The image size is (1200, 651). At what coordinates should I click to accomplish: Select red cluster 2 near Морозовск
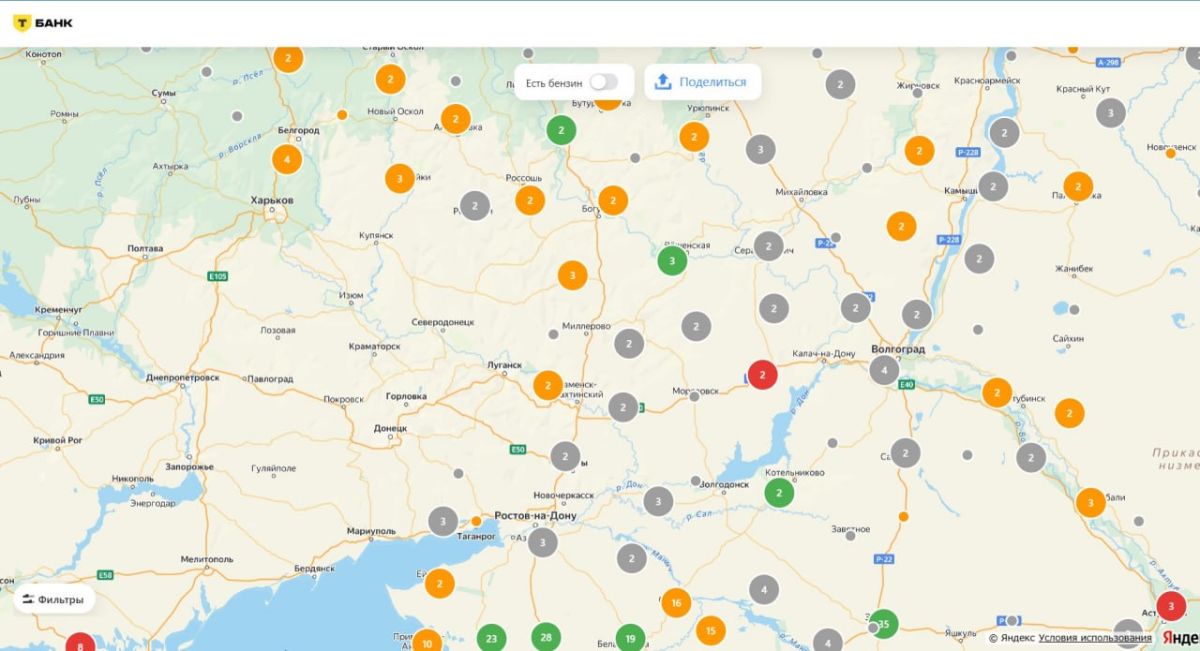[x=763, y=375]
